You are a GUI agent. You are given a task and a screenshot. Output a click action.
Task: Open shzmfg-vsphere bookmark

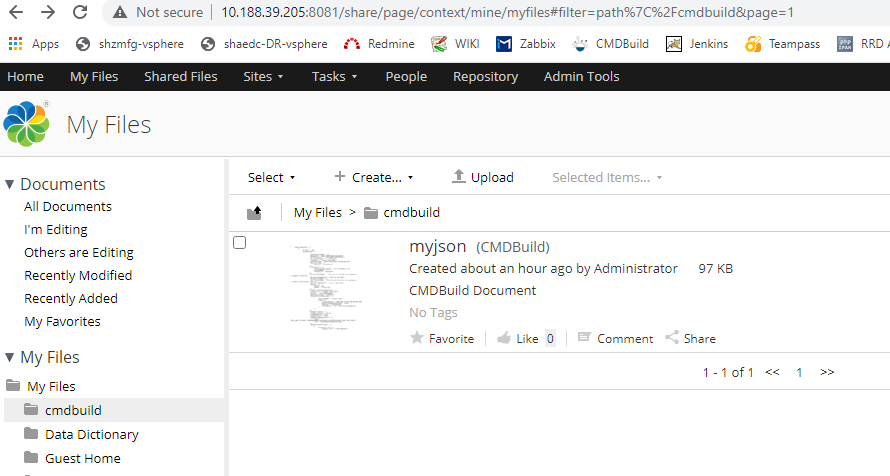click(130, 44)
